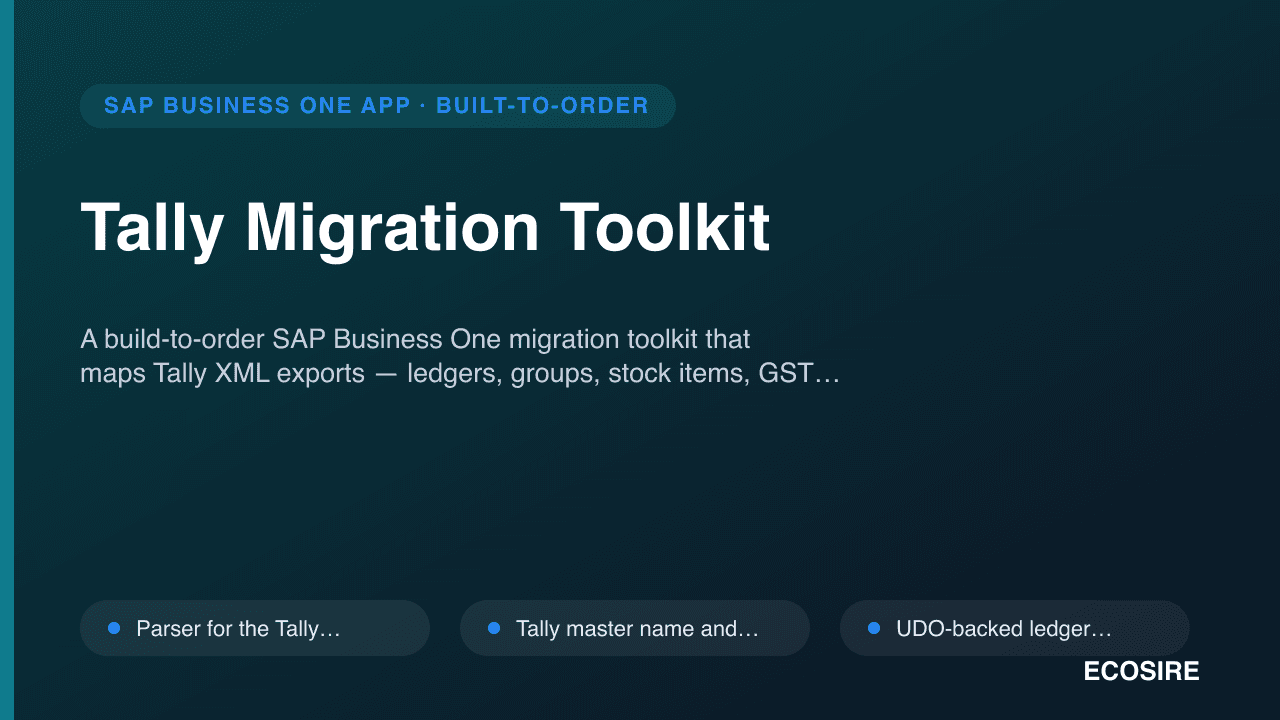Click the line 'maps Tally XML exports — ledgers'
1280x720 pixels.
(459, 375)
